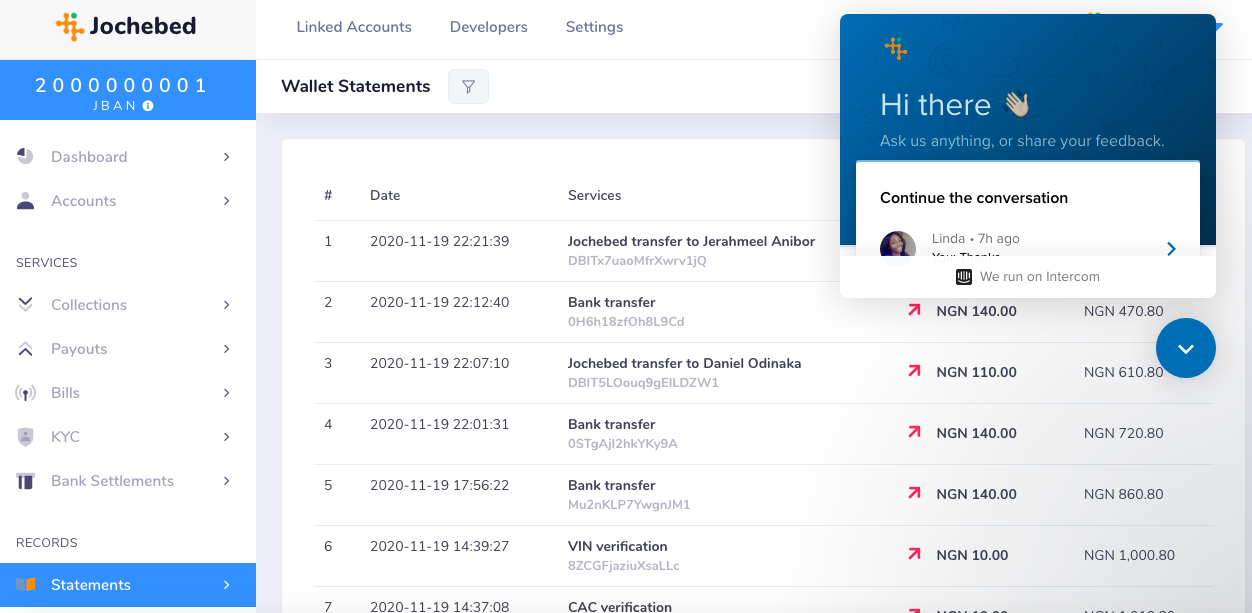Select Bank Settlements in the sidebar
1252x613 pixels.
coord(128,481)
